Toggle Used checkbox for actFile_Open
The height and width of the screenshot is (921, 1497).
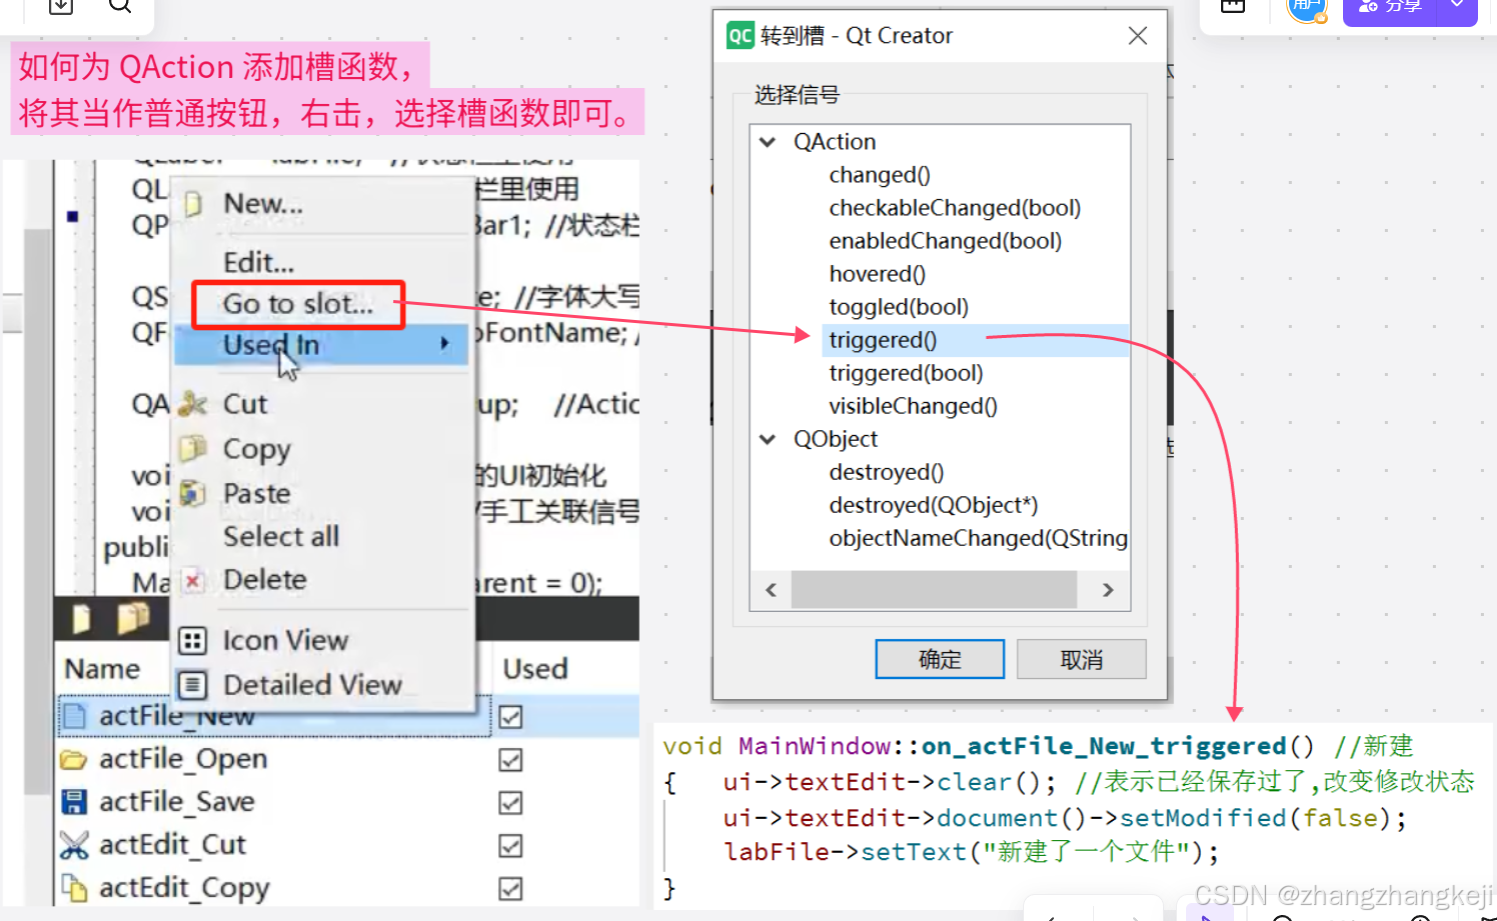511,760
